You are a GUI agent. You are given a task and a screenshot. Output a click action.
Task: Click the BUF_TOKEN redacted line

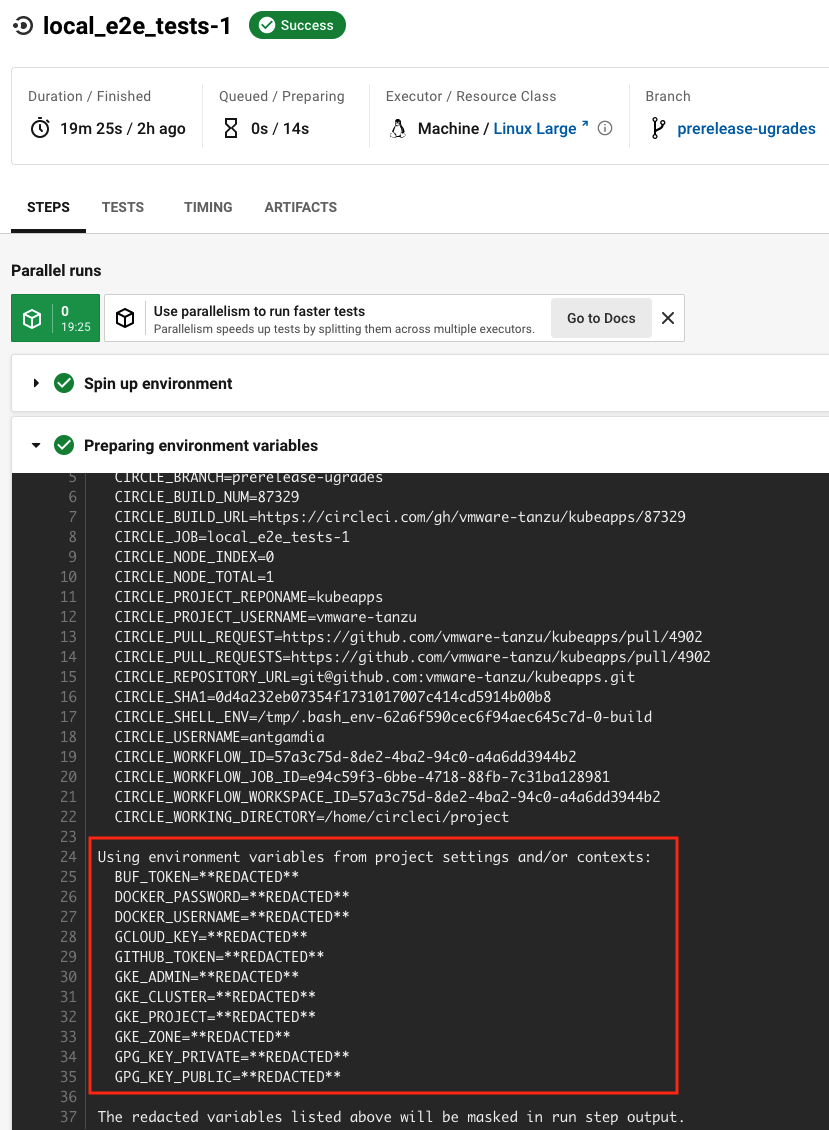(206, 877)
